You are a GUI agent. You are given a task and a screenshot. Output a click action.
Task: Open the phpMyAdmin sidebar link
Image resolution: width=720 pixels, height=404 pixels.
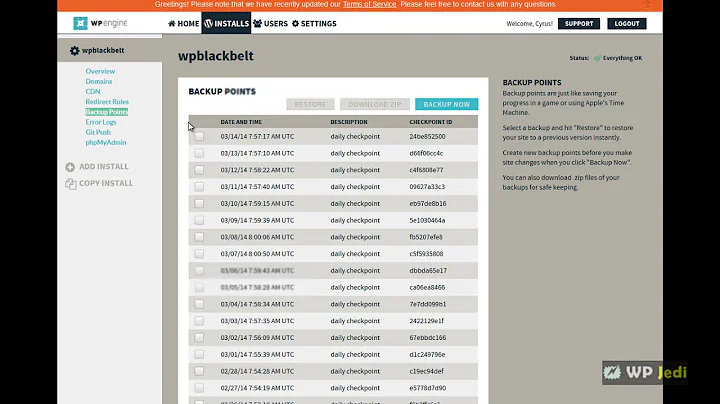pos(106,142)
